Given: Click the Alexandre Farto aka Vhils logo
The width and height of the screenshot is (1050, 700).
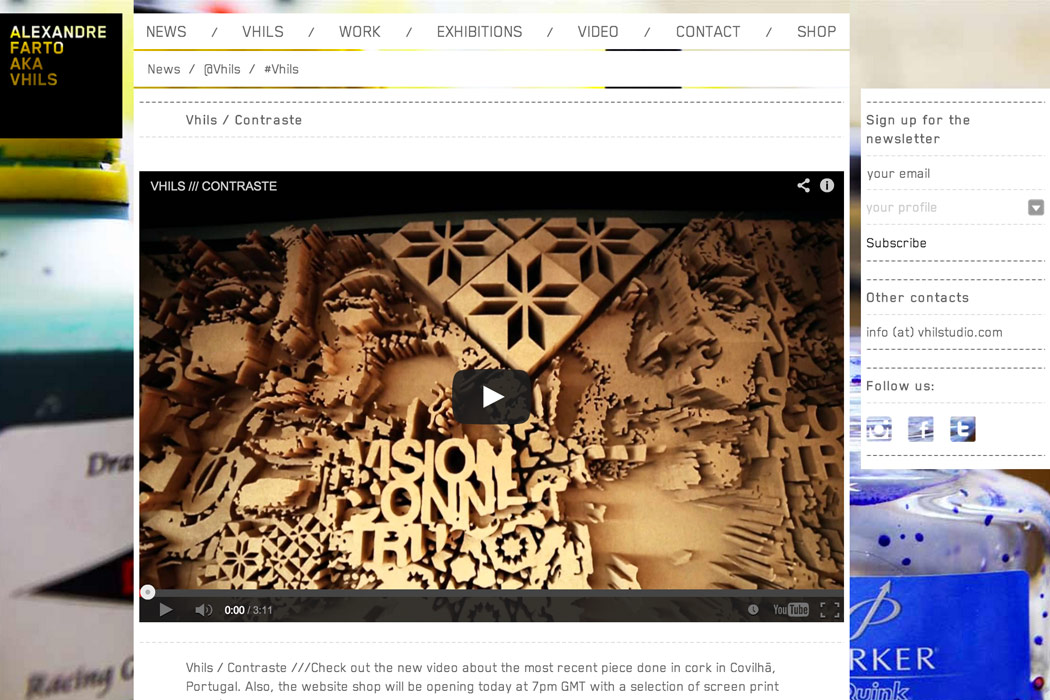Looking at the screenshot, I should pos(60,56).
